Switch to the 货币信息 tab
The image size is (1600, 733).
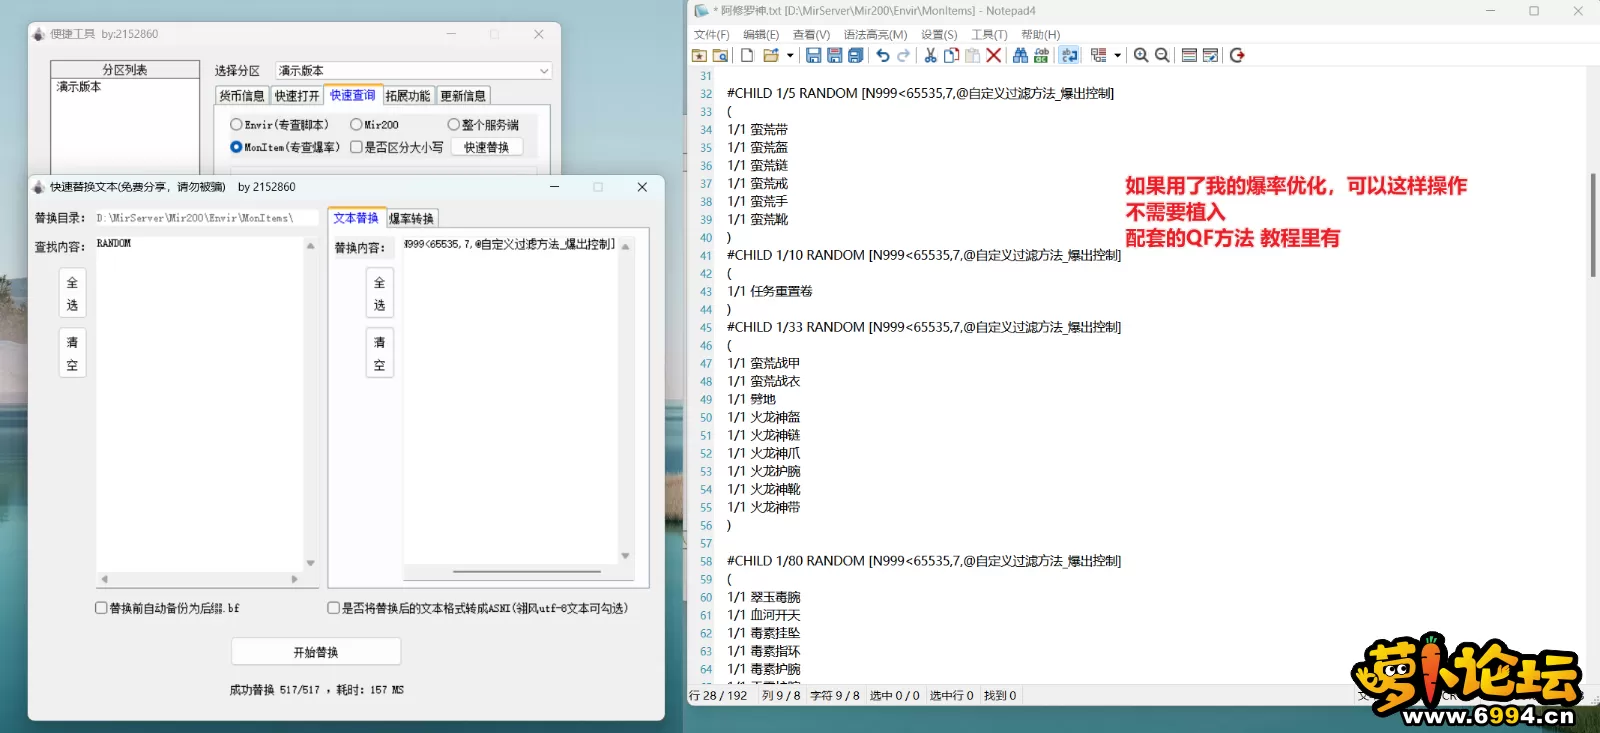click(242, 96)
